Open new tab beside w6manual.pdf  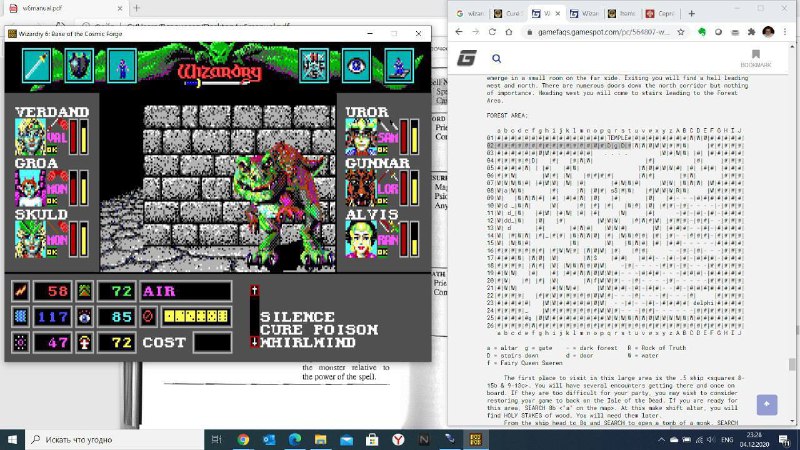136,8
